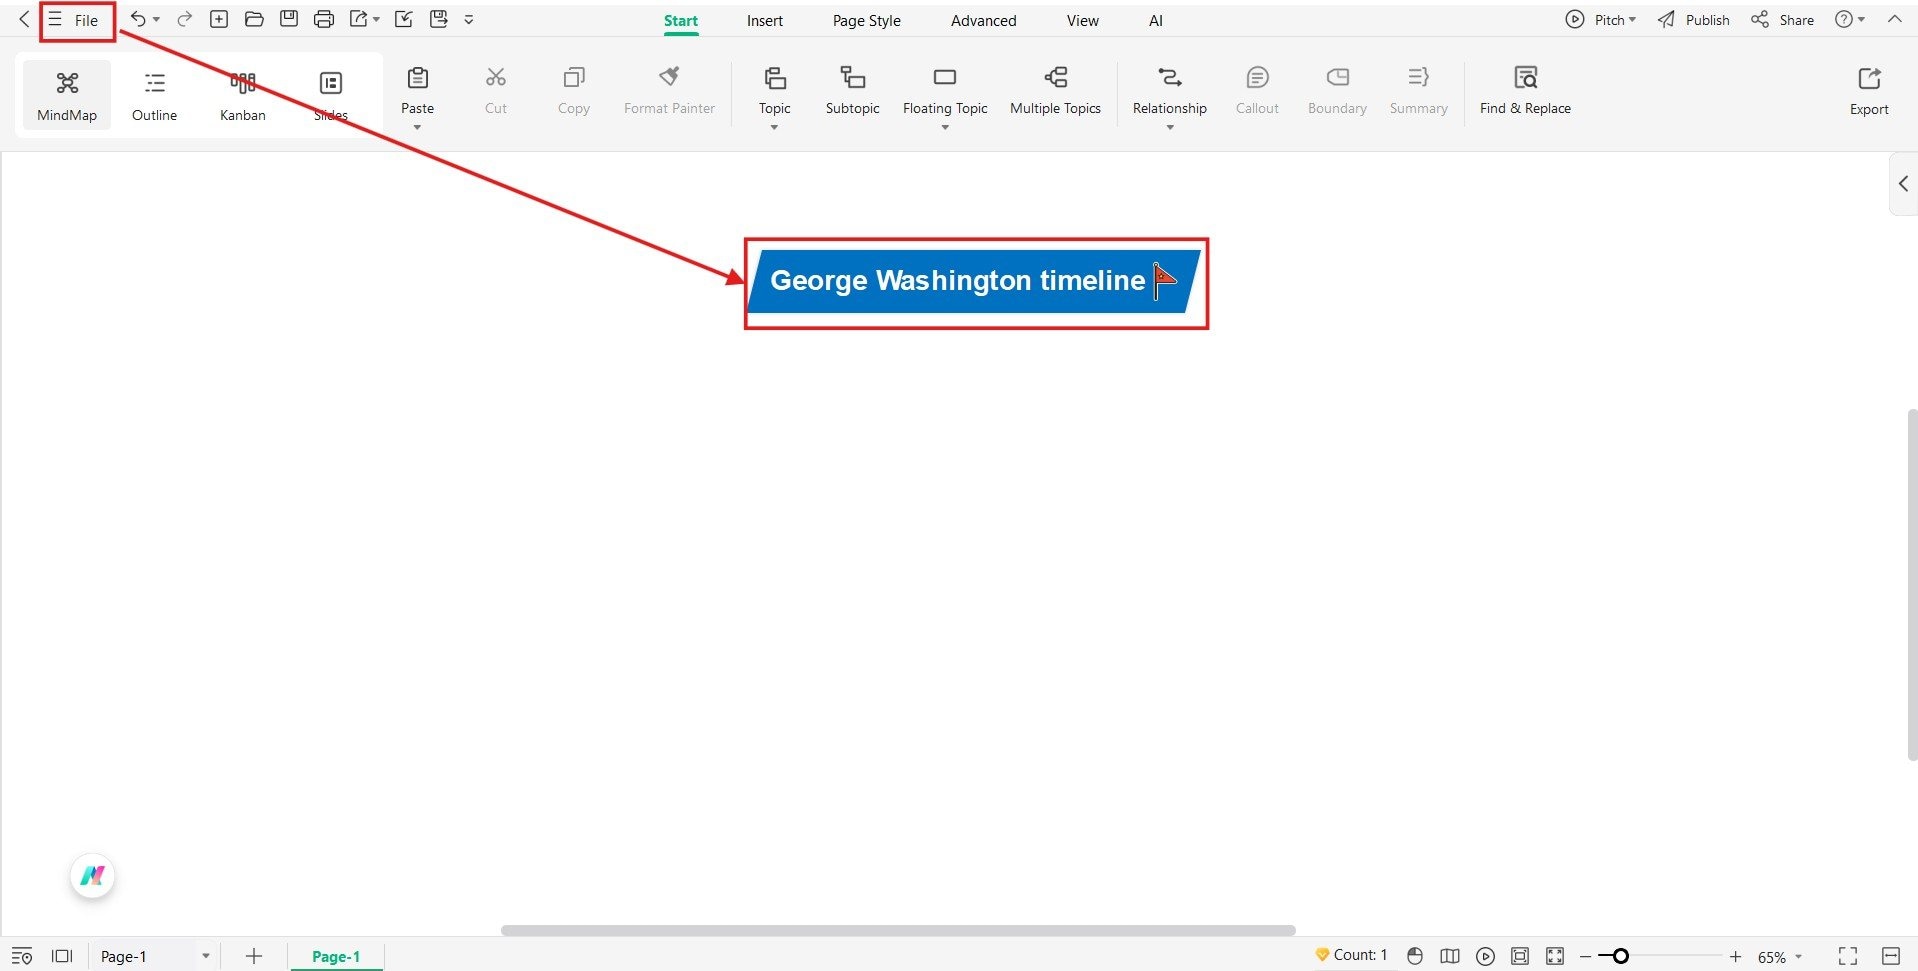
Task: Switch to the Insert ribbon tab
Action: click(764, 19)
